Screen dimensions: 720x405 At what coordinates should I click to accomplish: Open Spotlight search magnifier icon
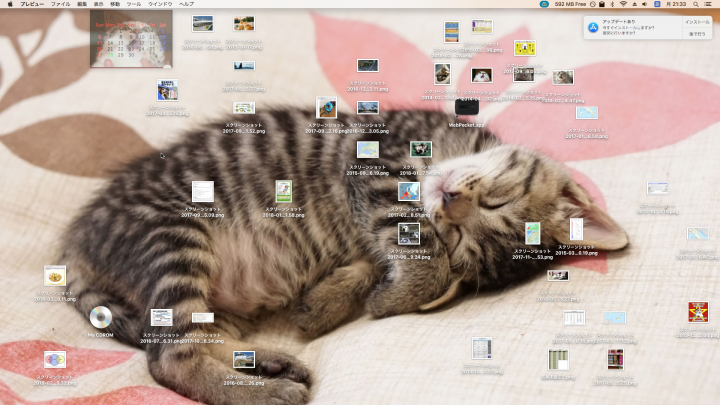click(x=695, y=5)
